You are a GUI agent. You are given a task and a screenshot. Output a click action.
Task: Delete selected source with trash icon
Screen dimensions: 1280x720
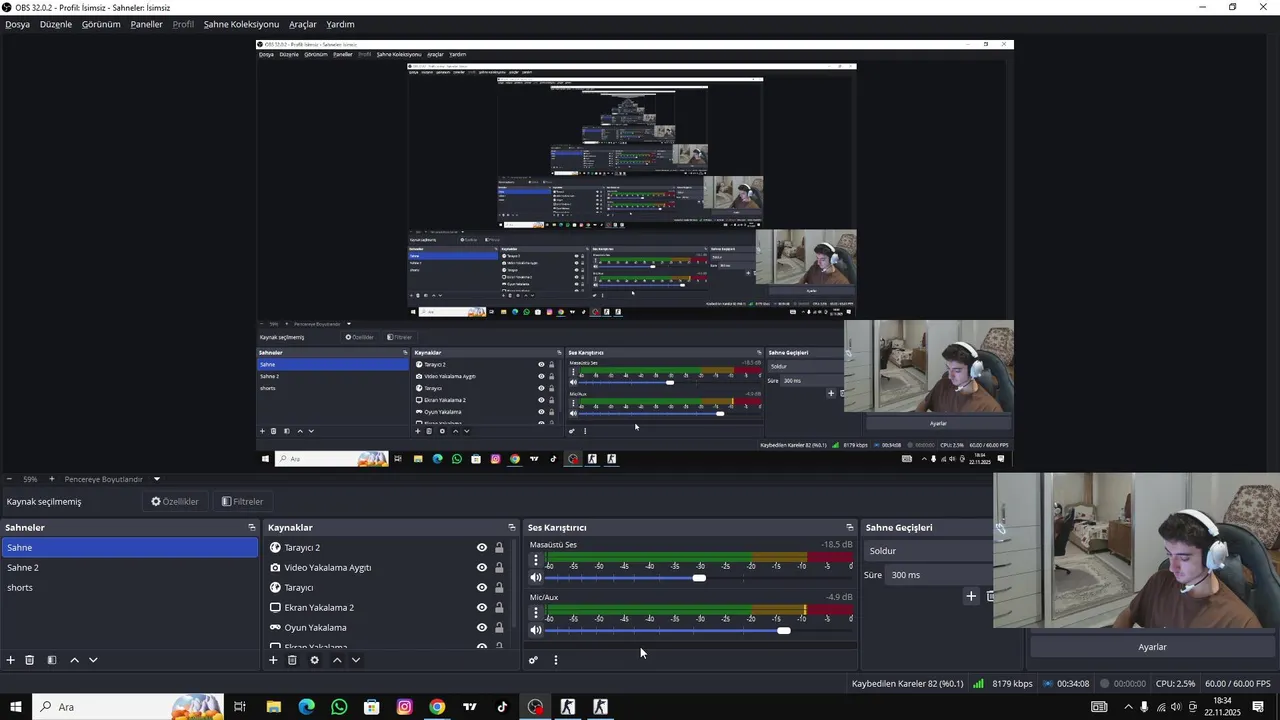pyautogui.click(x=292, y=660)
